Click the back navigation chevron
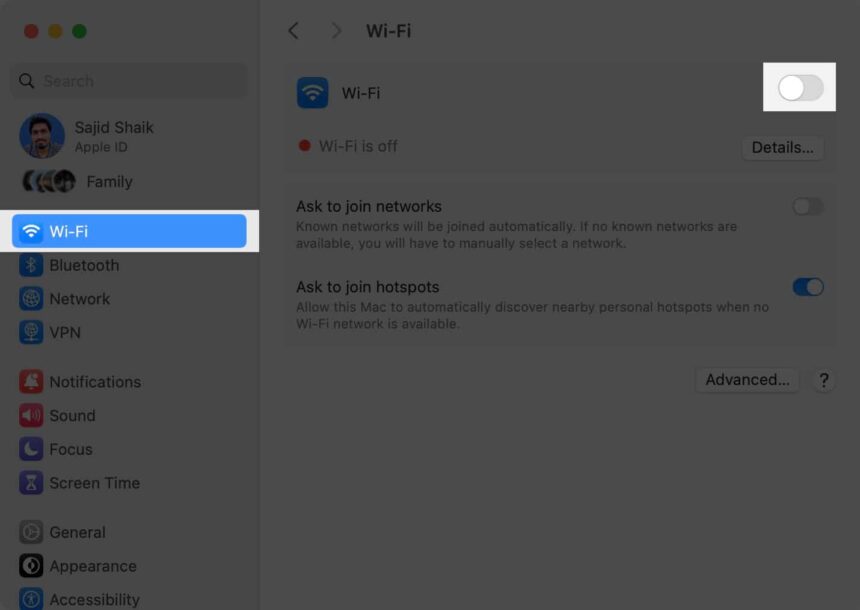This screenshot has height=610, width=860. pos(293,31)
